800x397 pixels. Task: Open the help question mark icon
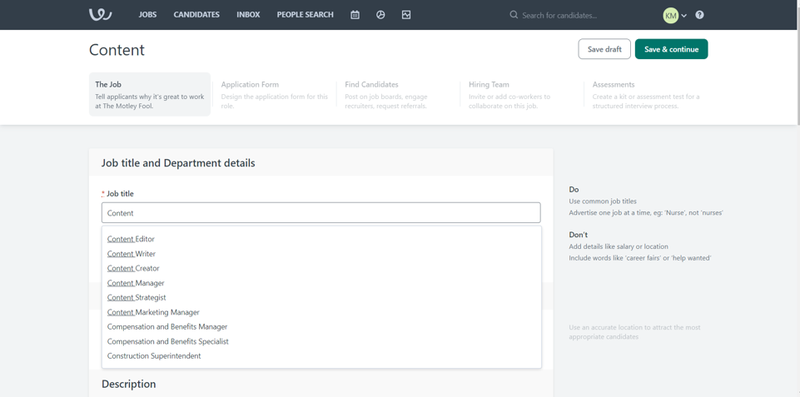pos(699,15)
